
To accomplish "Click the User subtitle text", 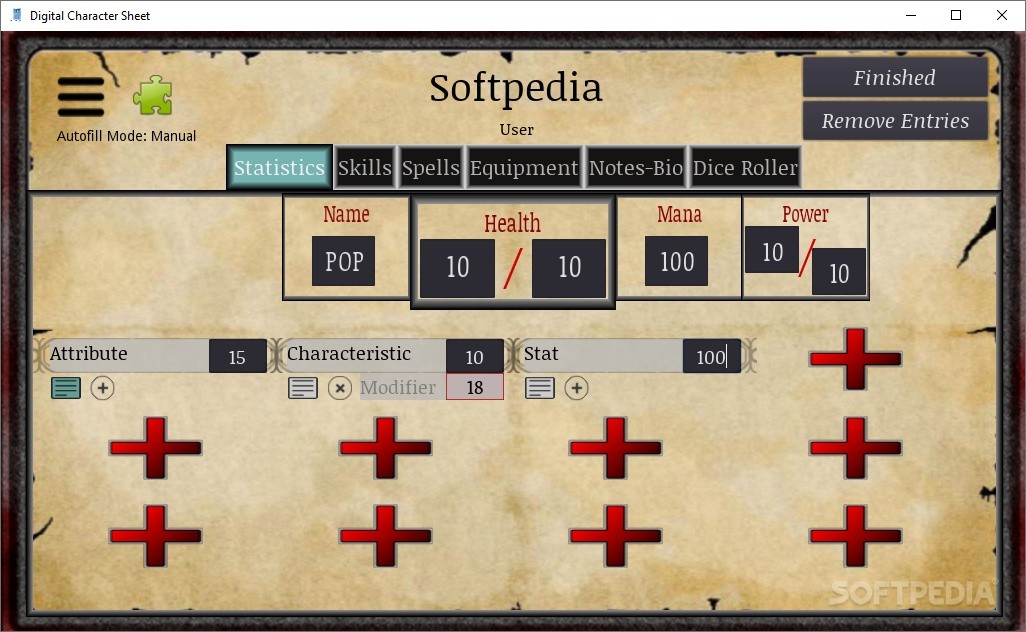I will tap(516, 130).
